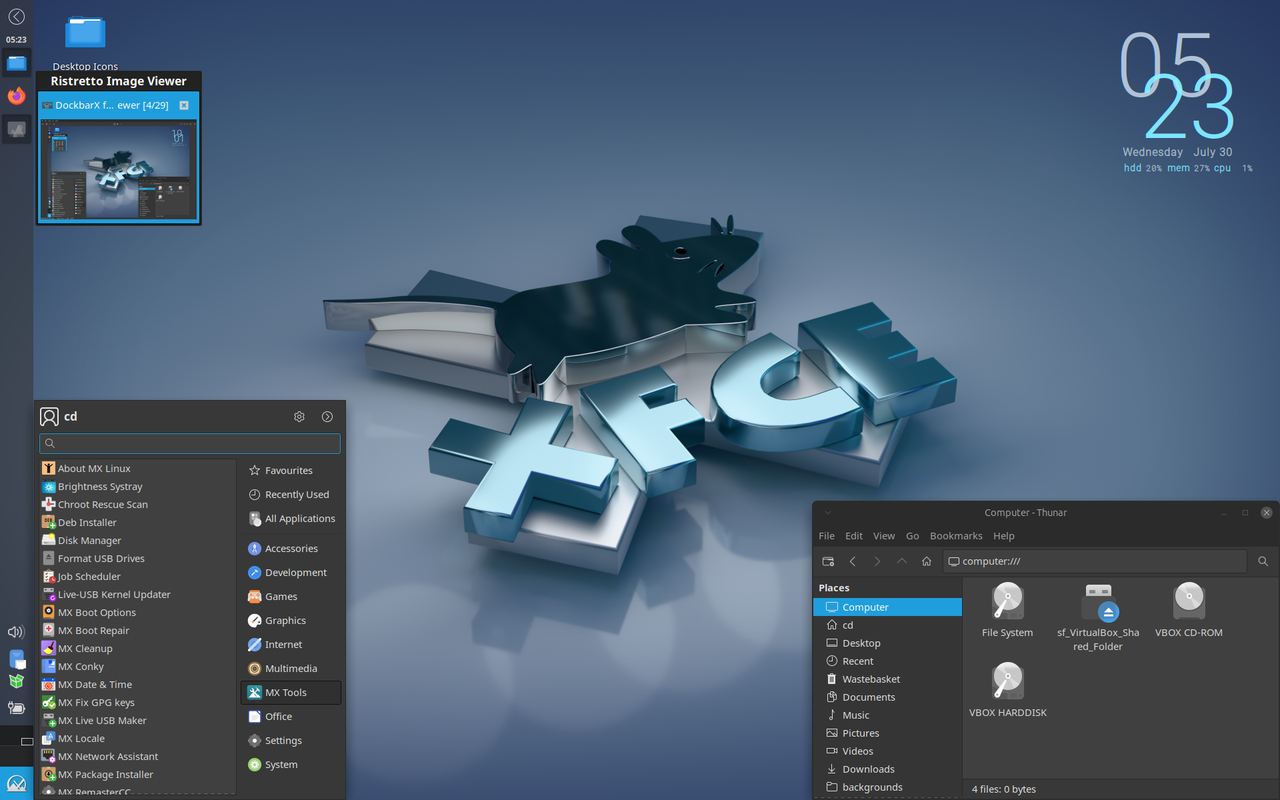
Task: Click the log out arrow in Whisker menu
Action: point(327,417)
